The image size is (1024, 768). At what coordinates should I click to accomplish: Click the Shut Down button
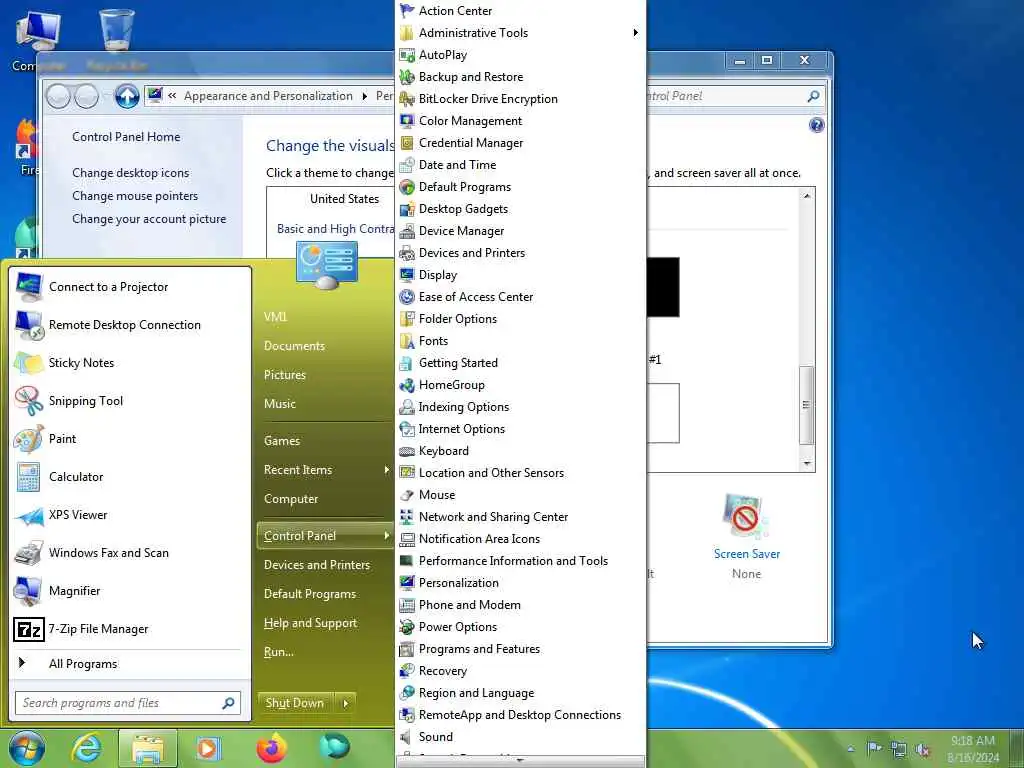295,703
